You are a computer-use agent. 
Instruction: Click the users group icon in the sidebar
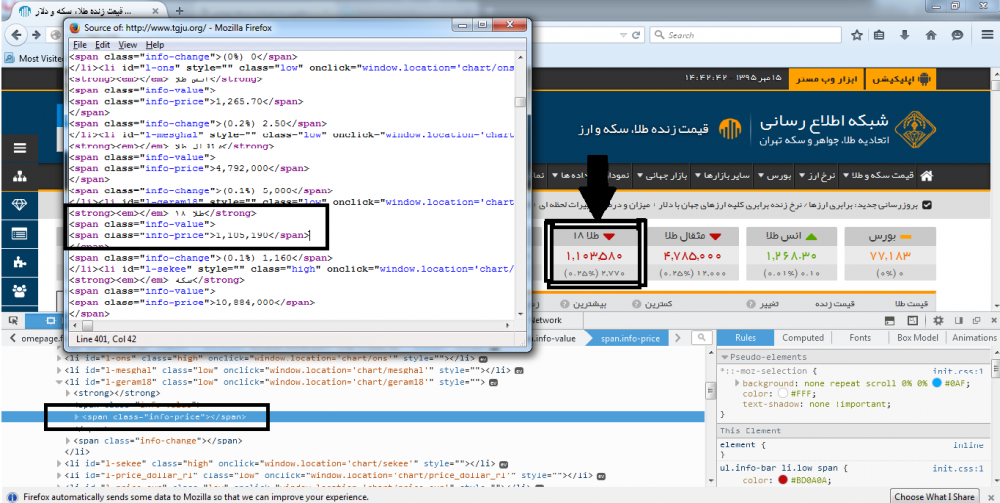[x=19, y=291]
